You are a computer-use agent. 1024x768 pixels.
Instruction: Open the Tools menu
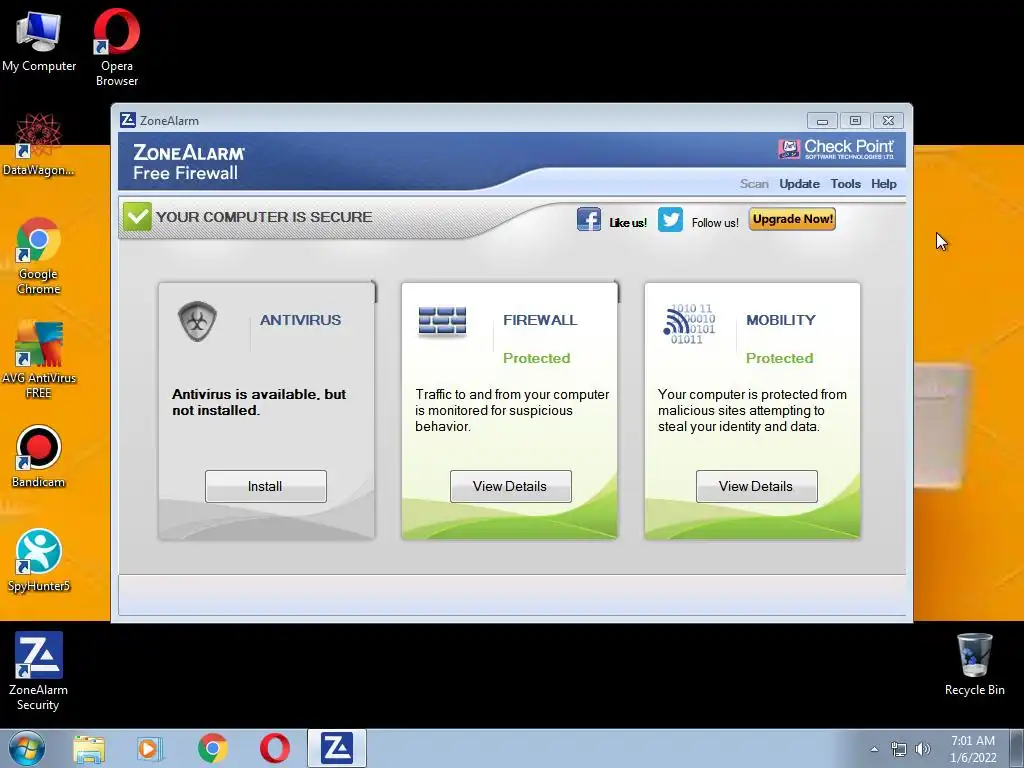pyautogui.click(x=846, y=184)
